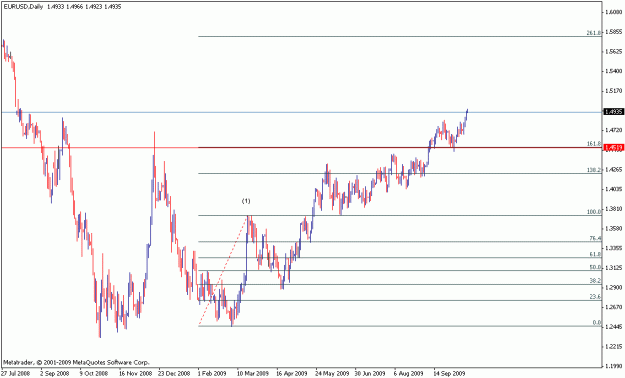Image resolution: width=625 pixels, height=378 pixels.
Task: Click the 0.0 Fibonacci level label
Action: click(x=597, y=323)
